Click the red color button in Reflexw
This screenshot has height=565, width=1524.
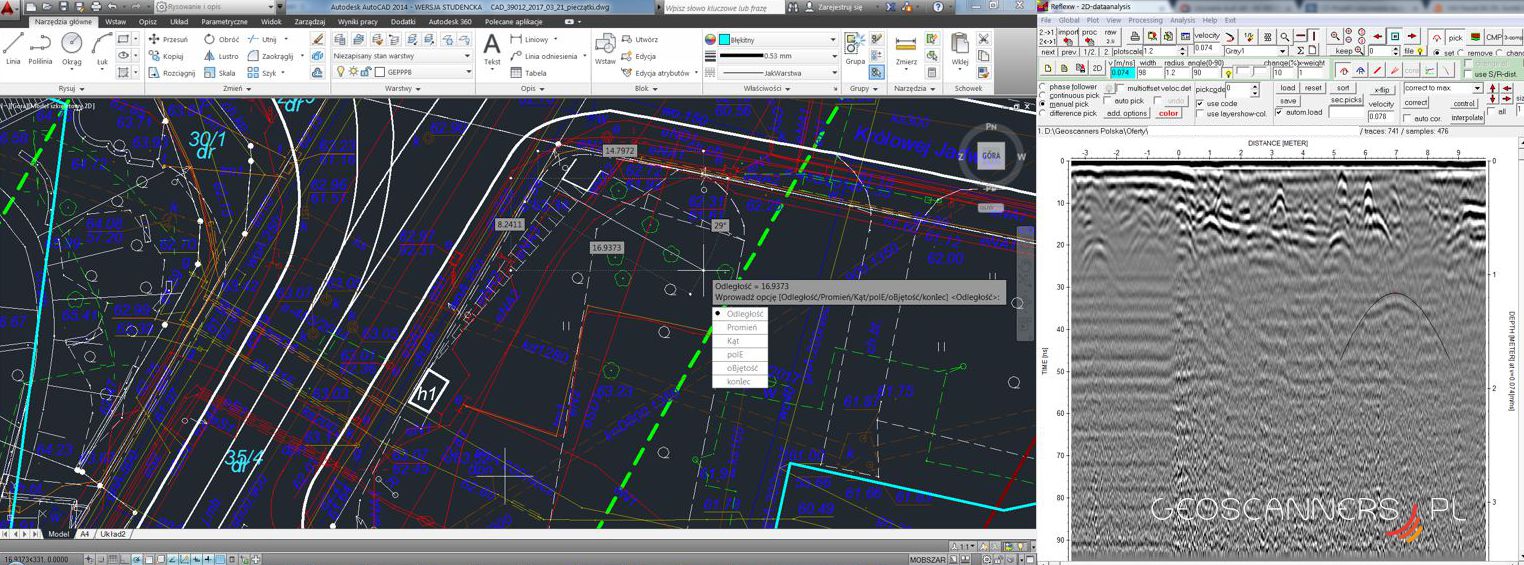click(x=1169, y=113)
